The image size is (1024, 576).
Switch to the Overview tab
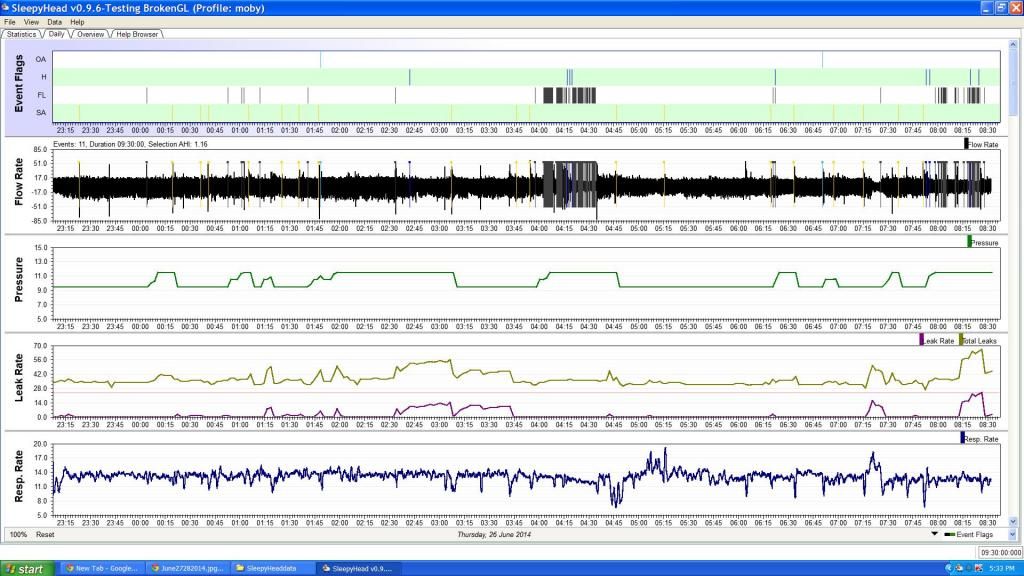90,34
